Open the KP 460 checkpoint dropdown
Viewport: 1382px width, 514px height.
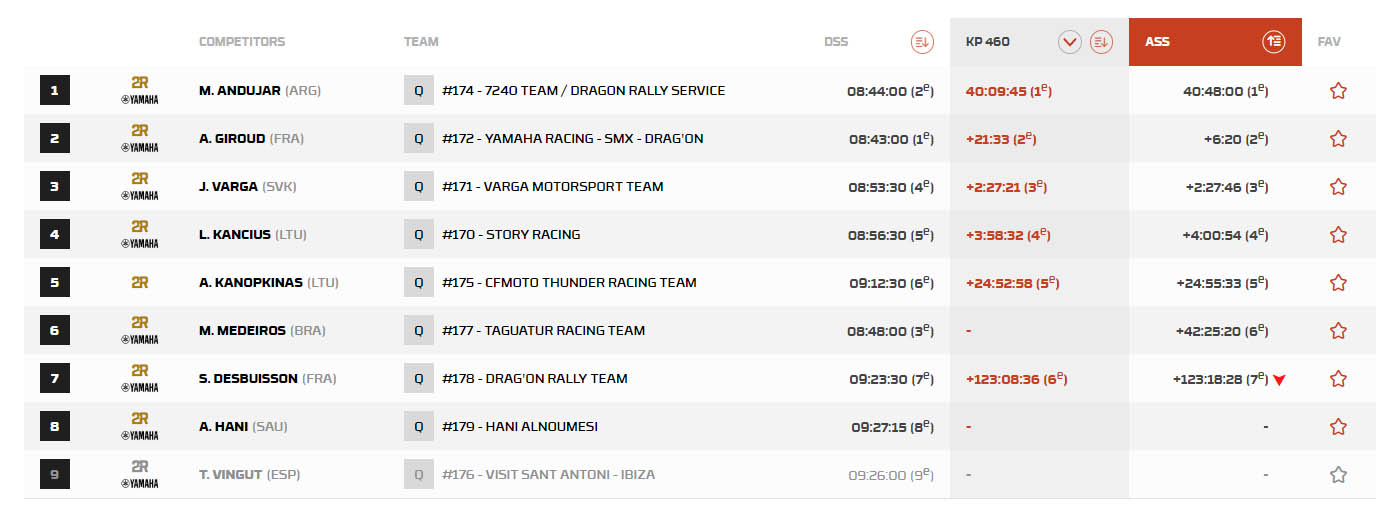click(1070, 42)
